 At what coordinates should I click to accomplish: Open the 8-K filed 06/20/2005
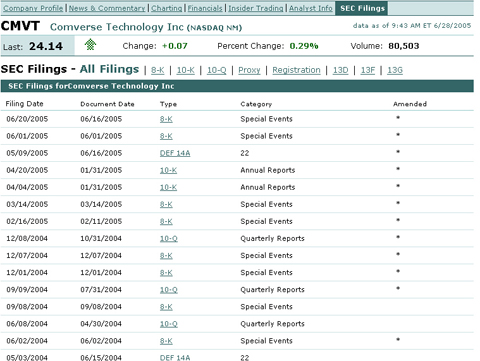[x=166, y=119]
